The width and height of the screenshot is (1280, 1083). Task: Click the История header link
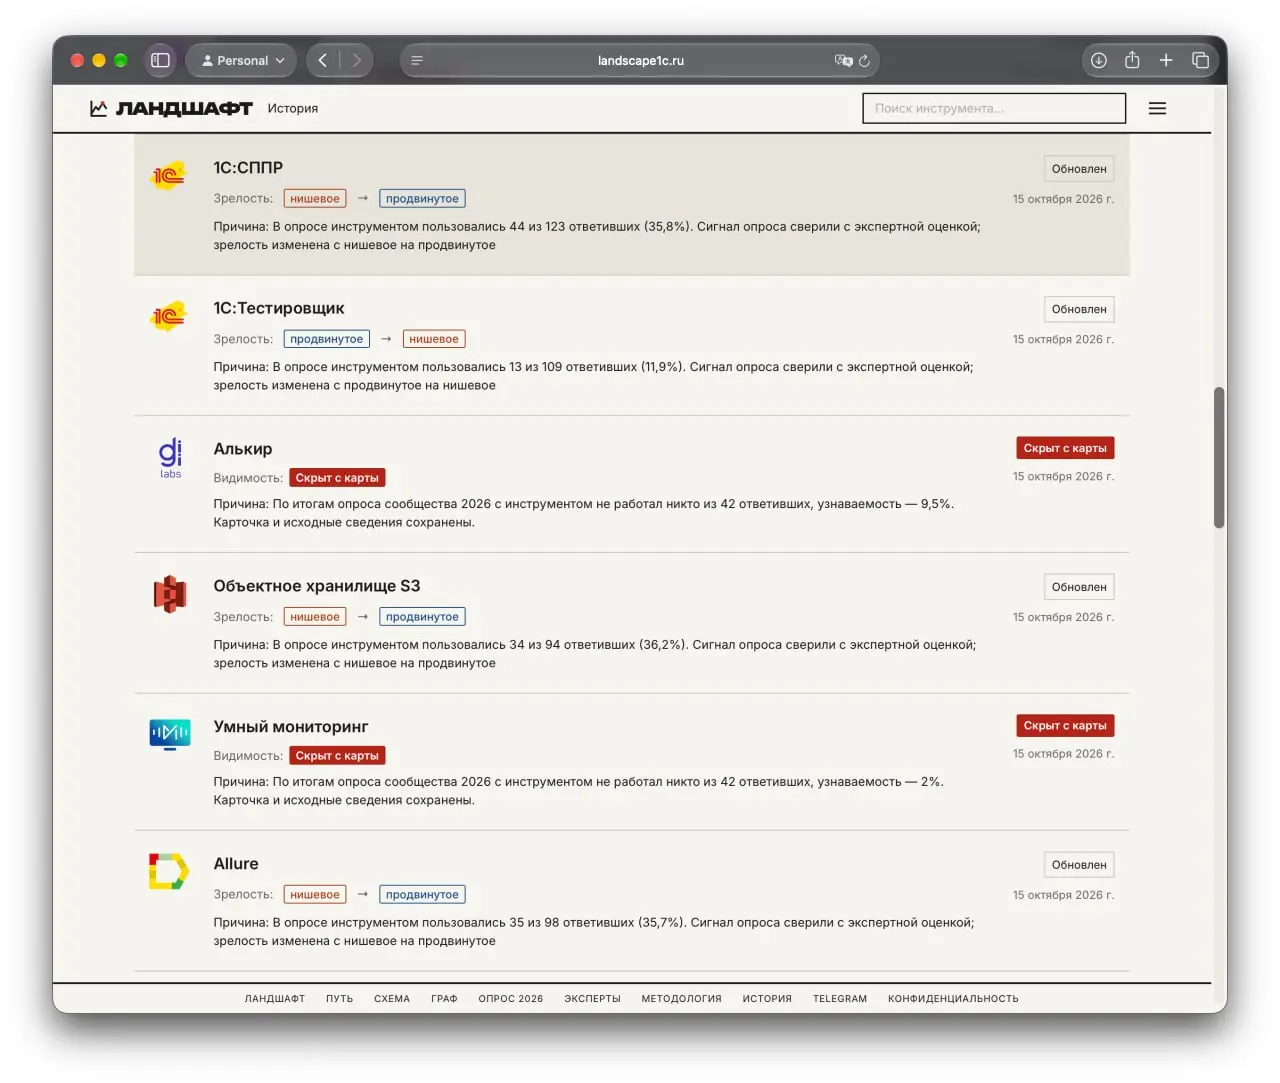click(292, 108)
